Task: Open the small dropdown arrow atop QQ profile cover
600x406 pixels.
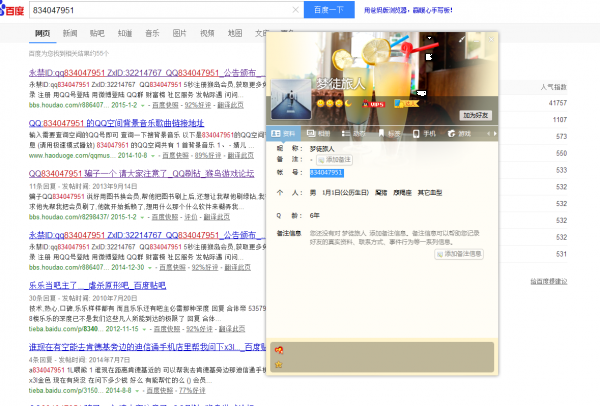Action: click(x=429, y=38)
